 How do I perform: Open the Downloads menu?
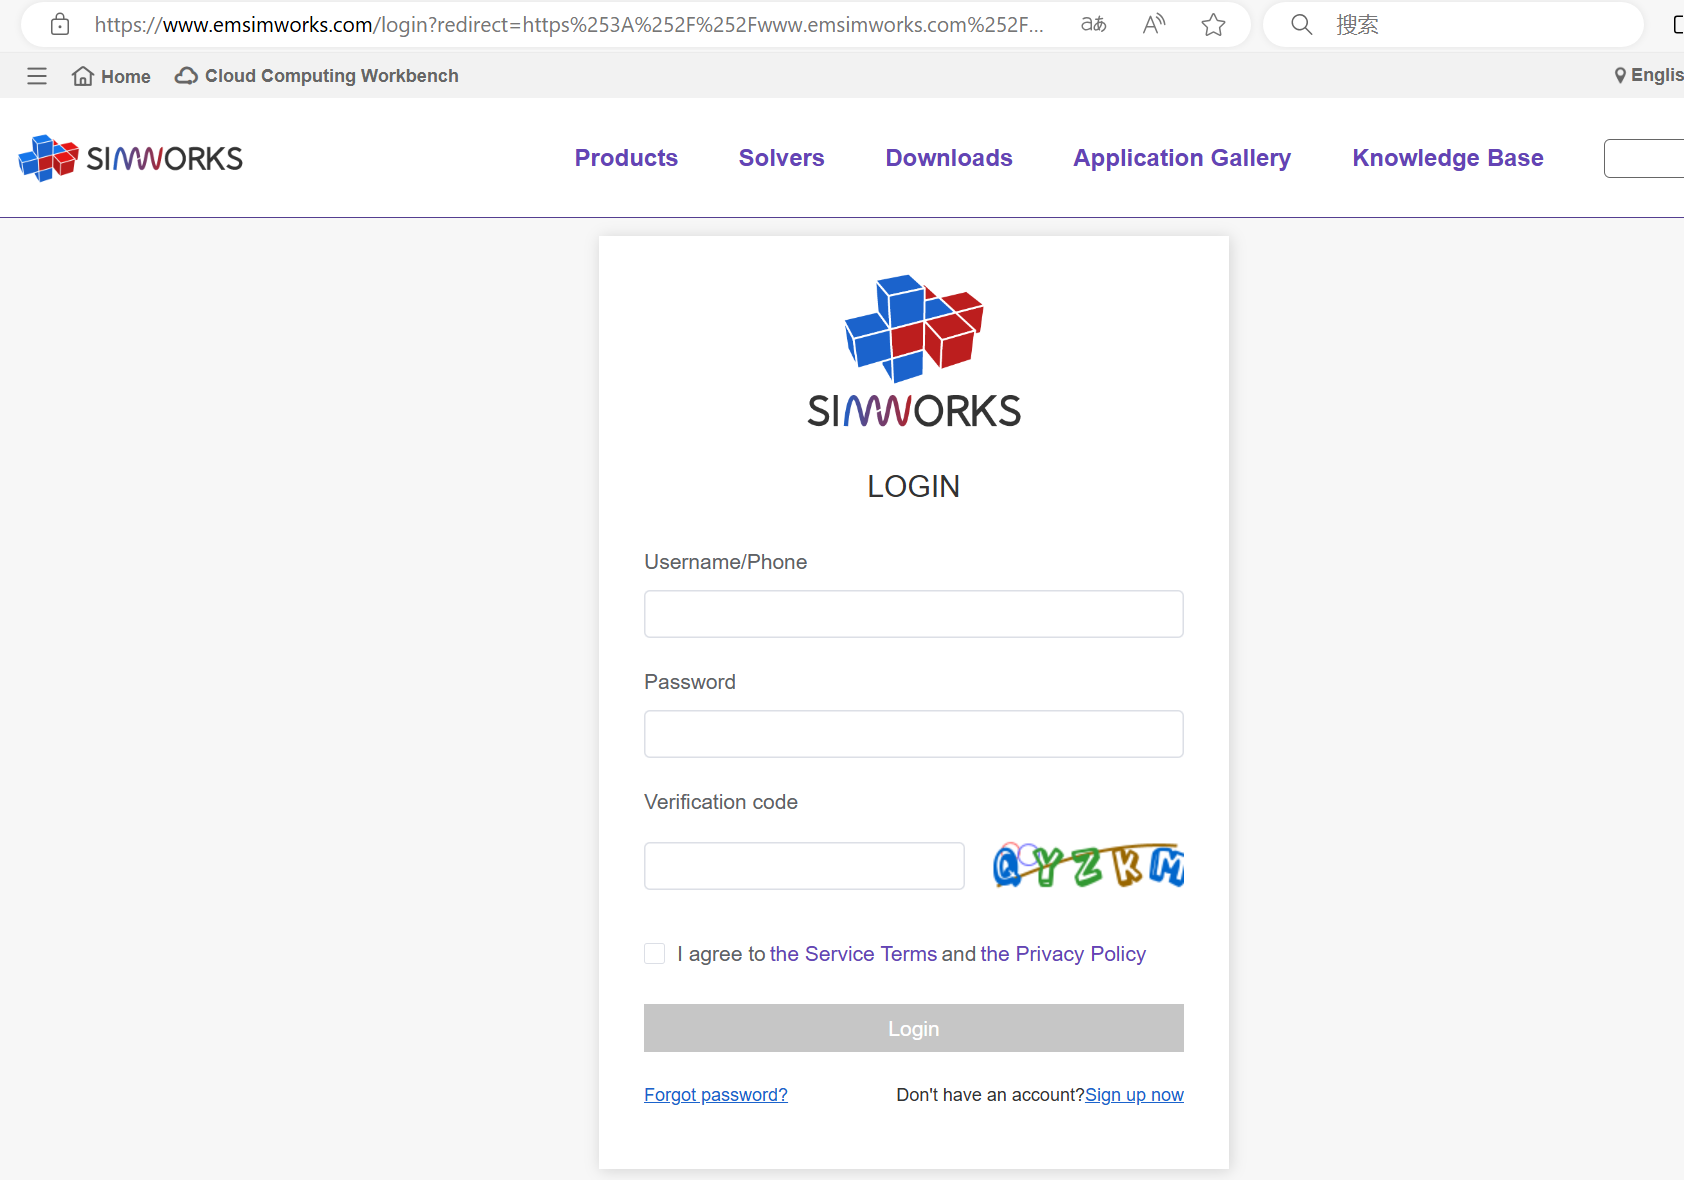coord(949,158)
